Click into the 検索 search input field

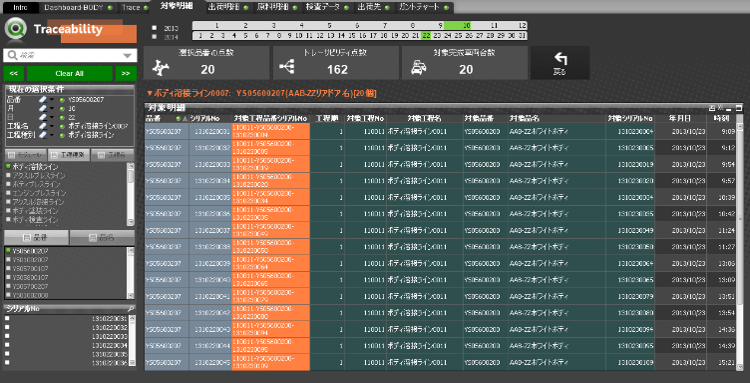tap(69, 56)
